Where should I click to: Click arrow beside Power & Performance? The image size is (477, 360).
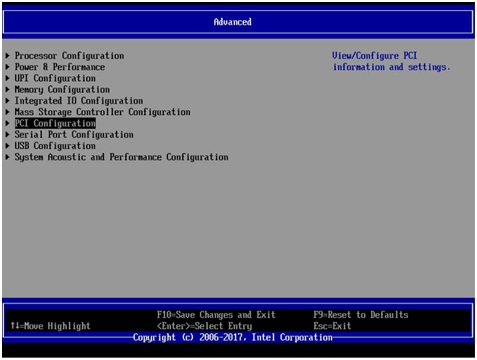pos(7,67)
